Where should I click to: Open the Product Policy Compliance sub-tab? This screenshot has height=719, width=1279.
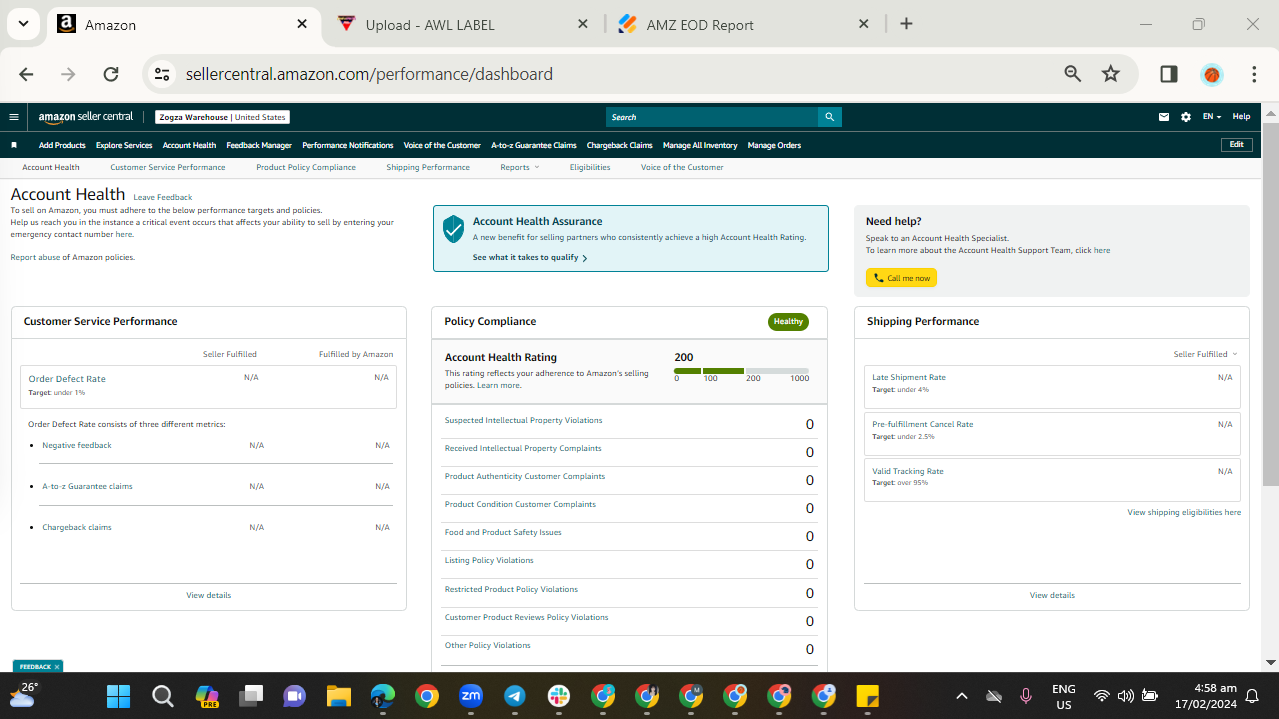(306, 167)
